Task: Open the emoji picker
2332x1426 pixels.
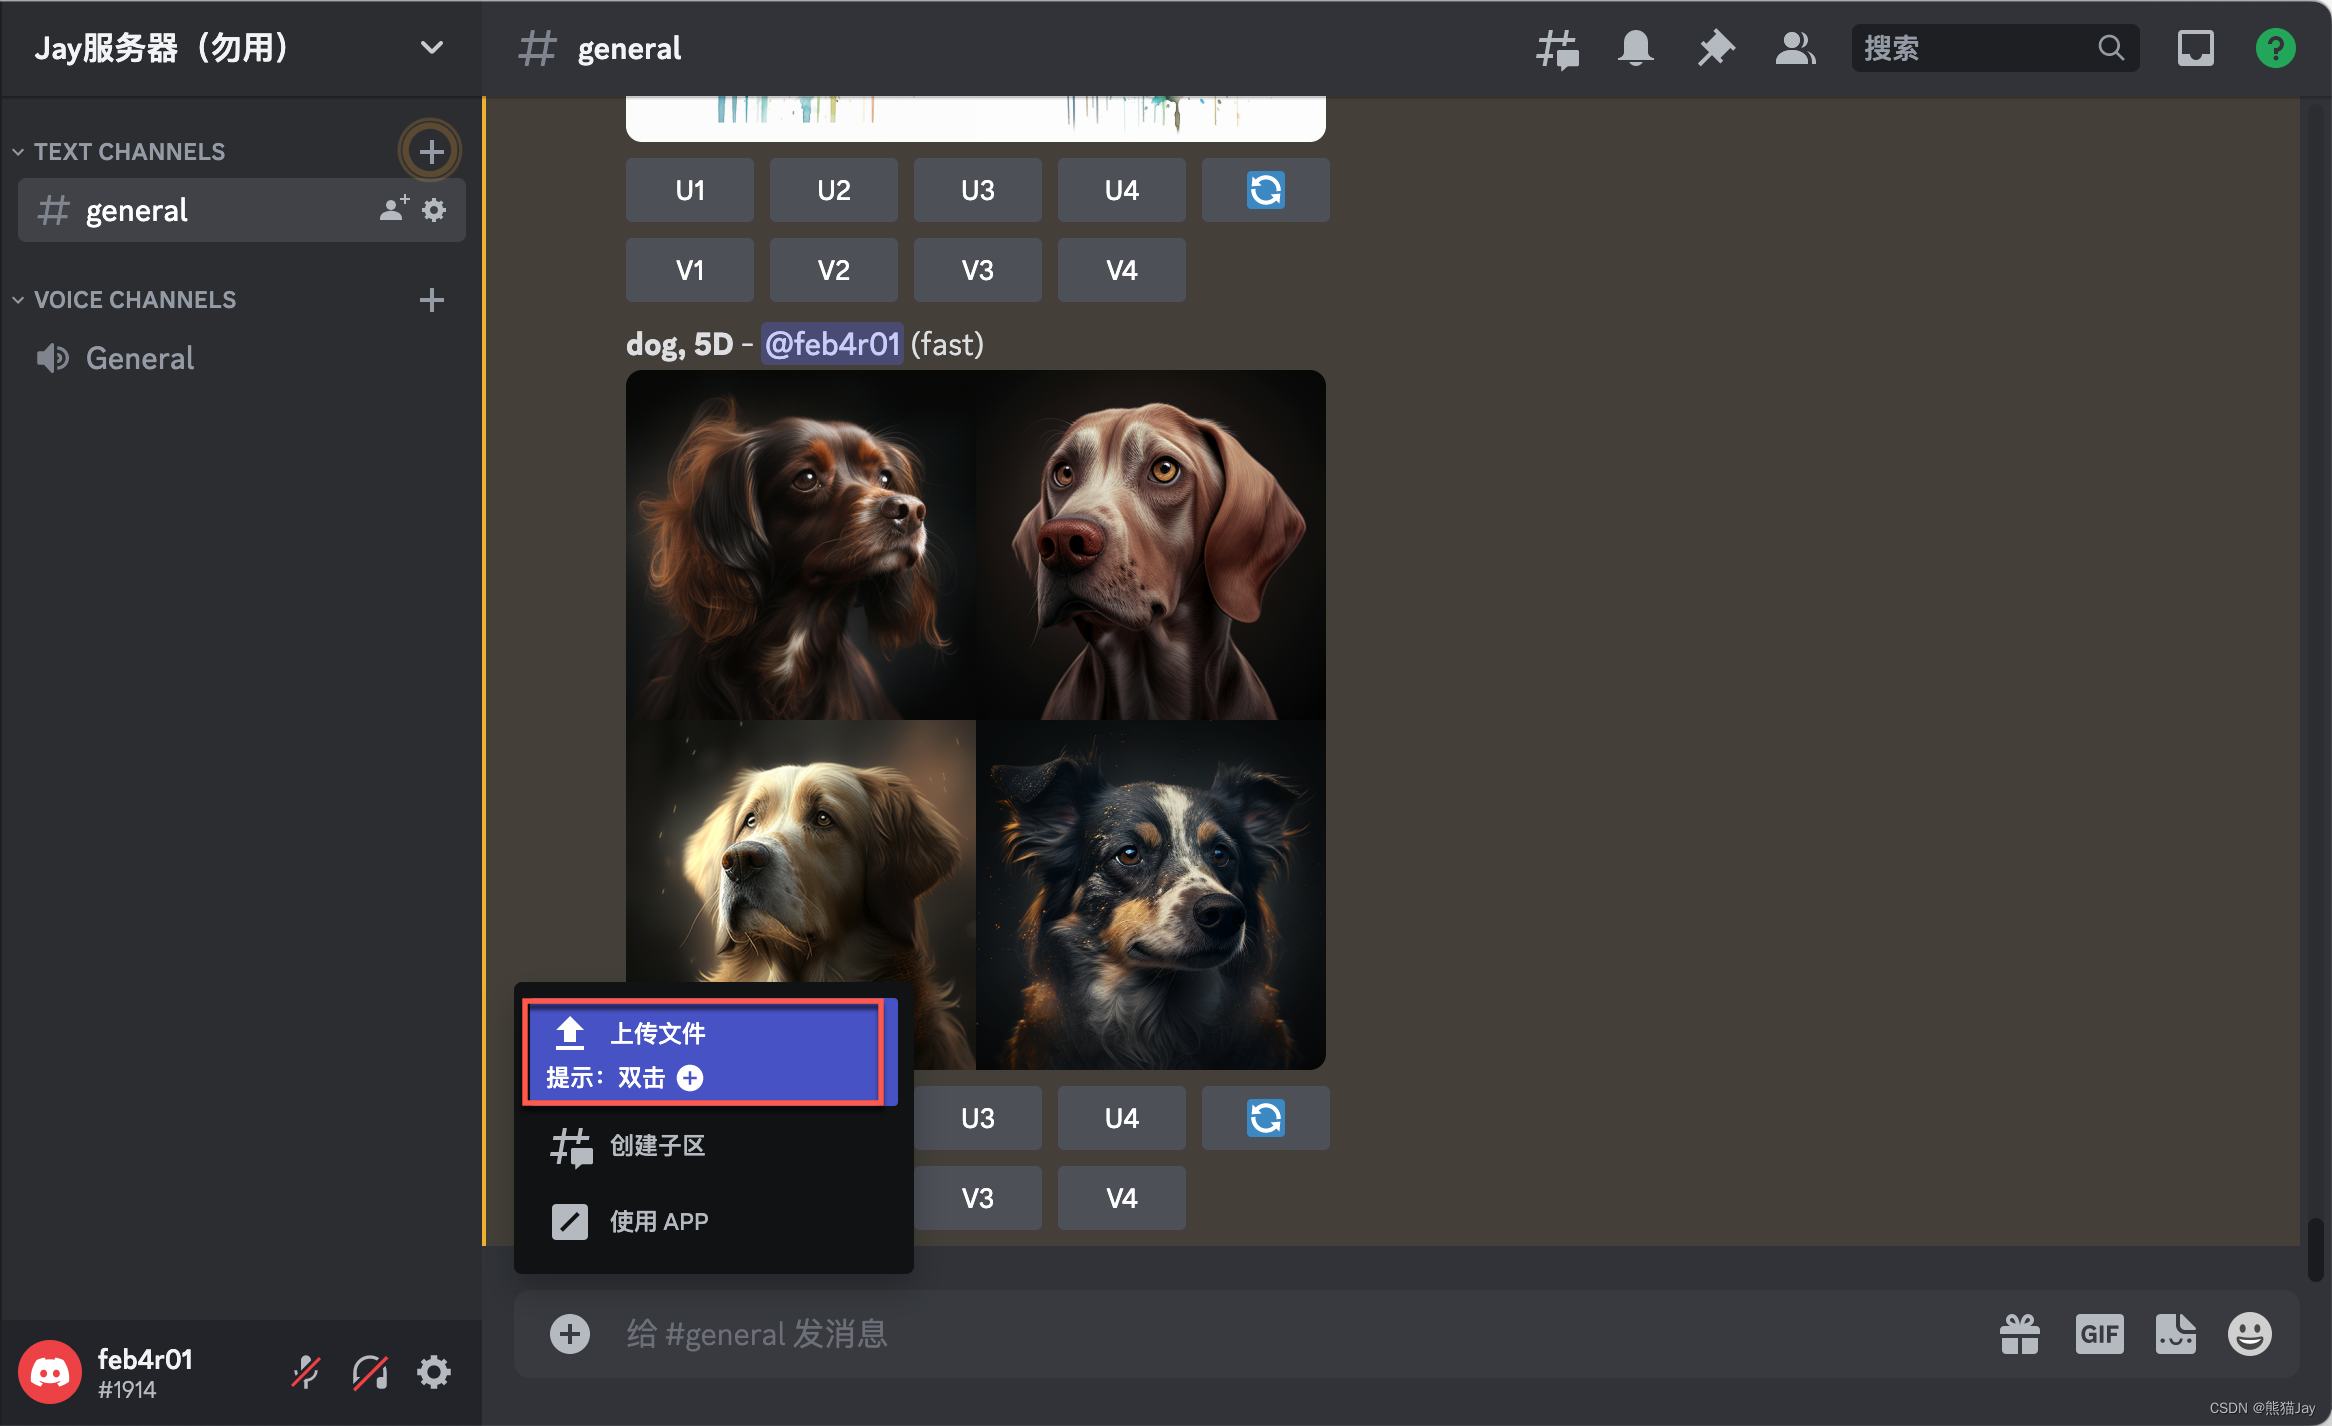Action: pos(2251,1333)
